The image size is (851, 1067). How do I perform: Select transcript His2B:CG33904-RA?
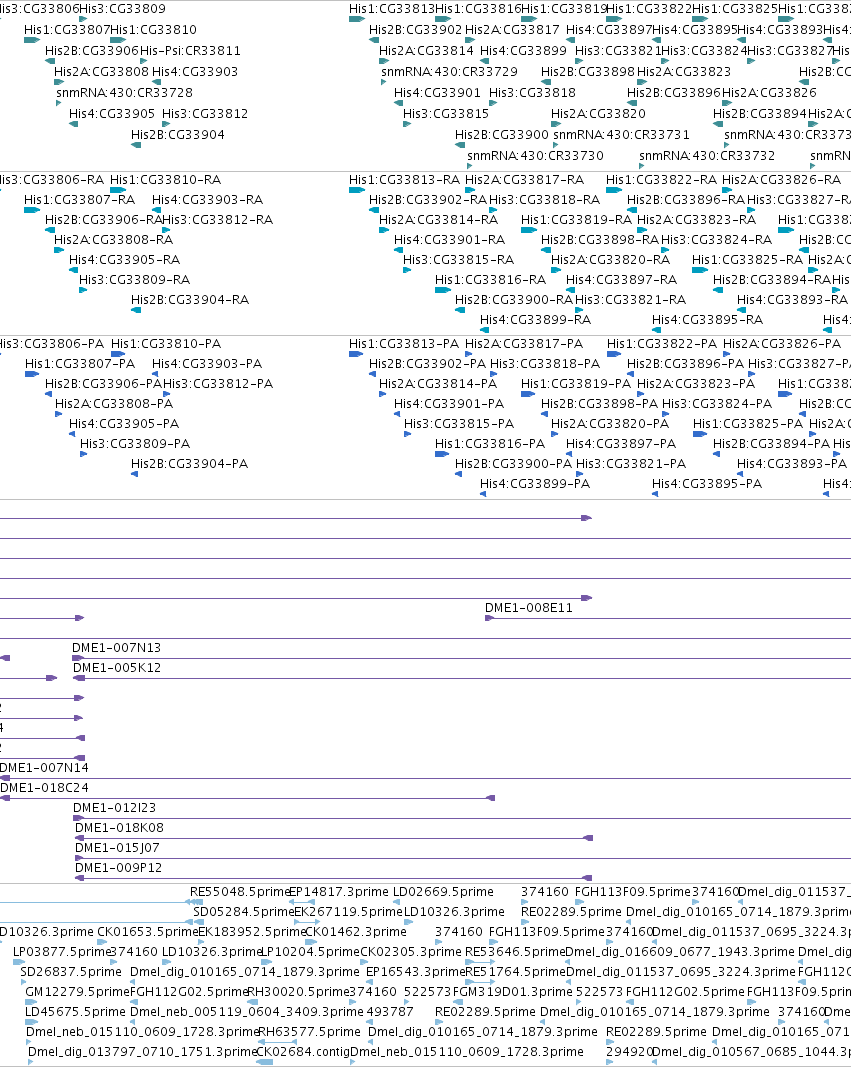tap(190, 300)
